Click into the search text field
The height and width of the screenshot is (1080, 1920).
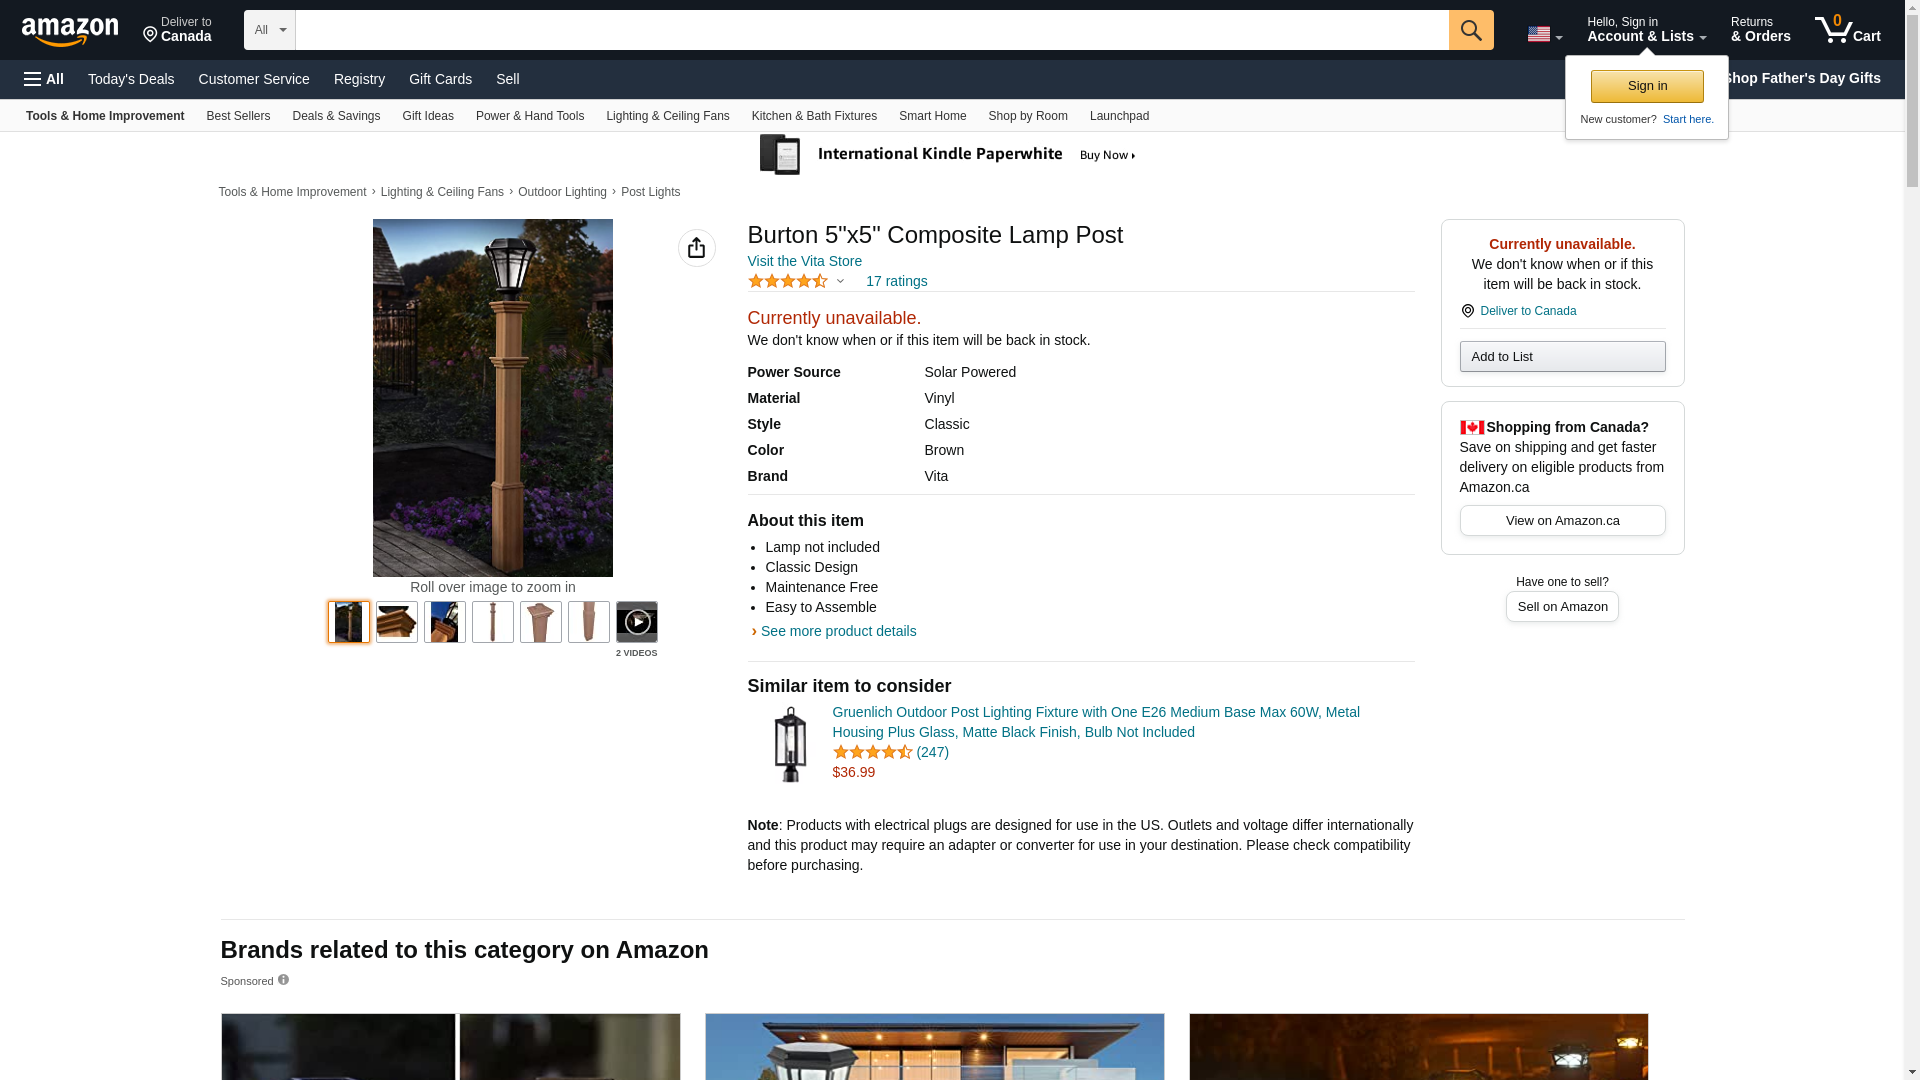point(870,30)
